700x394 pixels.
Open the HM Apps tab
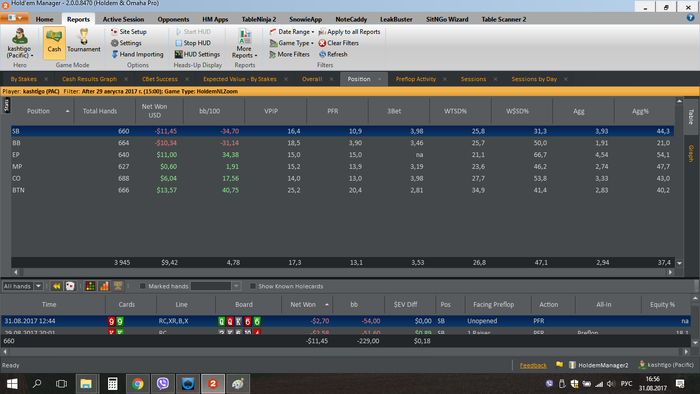tap(215, 19)
